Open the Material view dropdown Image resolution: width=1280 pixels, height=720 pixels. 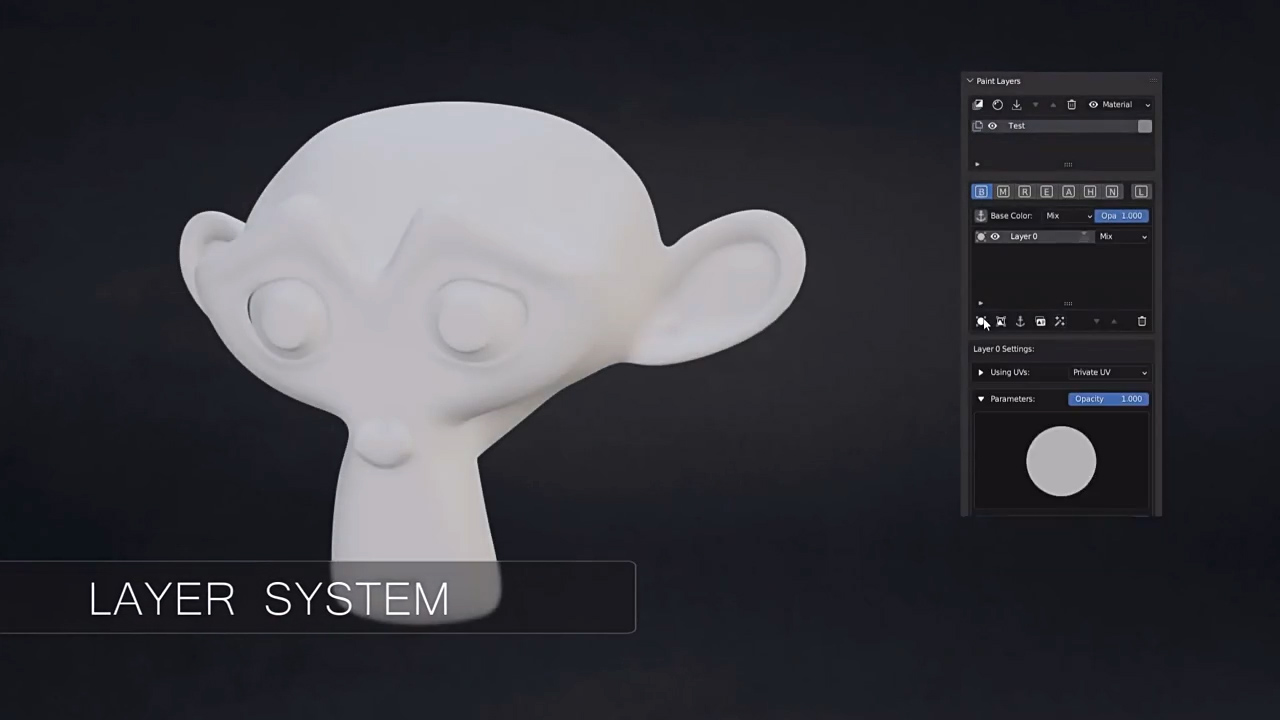pos(1120,105)
